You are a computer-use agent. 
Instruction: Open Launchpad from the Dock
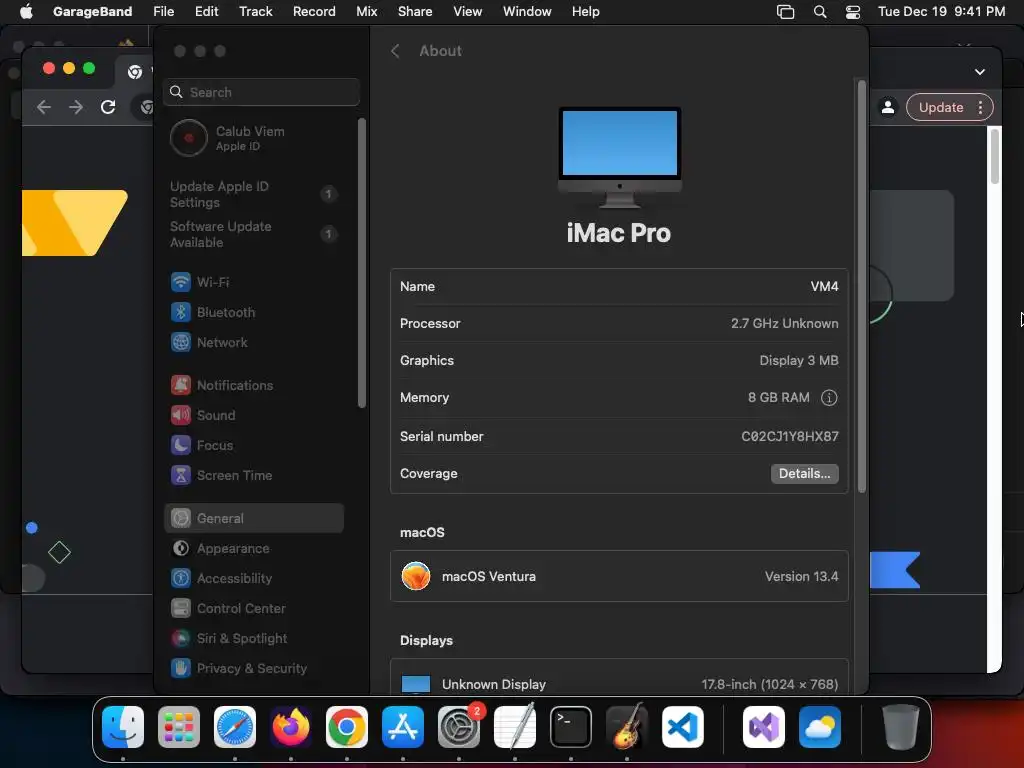point(179,727)
